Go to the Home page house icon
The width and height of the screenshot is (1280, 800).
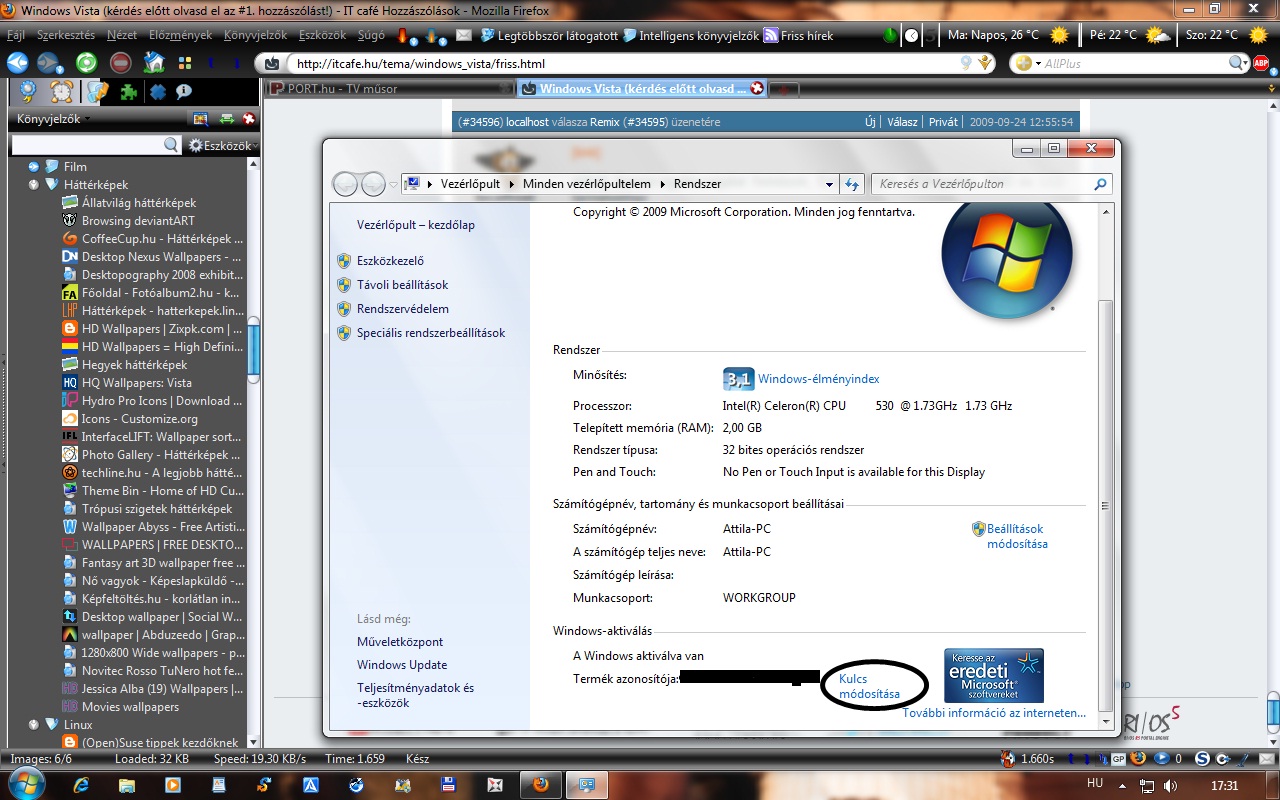tap(153, 63)
